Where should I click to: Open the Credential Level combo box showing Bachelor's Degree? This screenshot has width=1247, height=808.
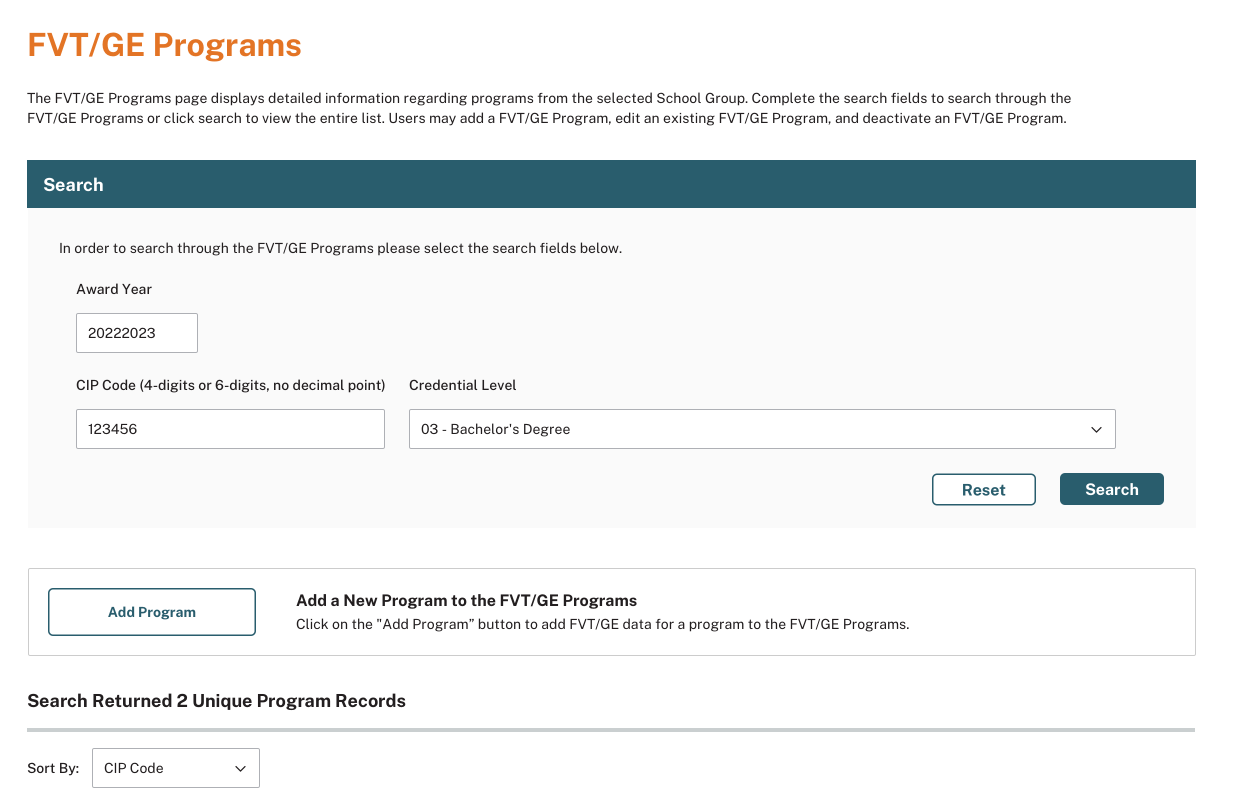coord(760,429)
